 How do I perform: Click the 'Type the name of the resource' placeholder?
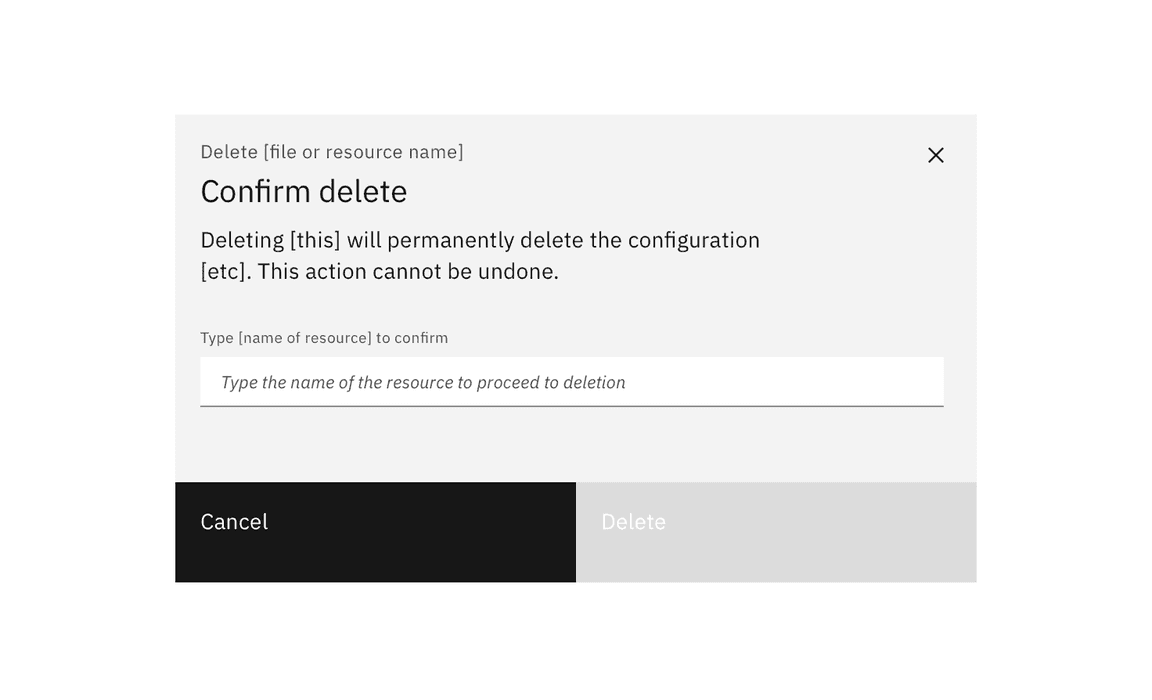click(x=422, y=382)
